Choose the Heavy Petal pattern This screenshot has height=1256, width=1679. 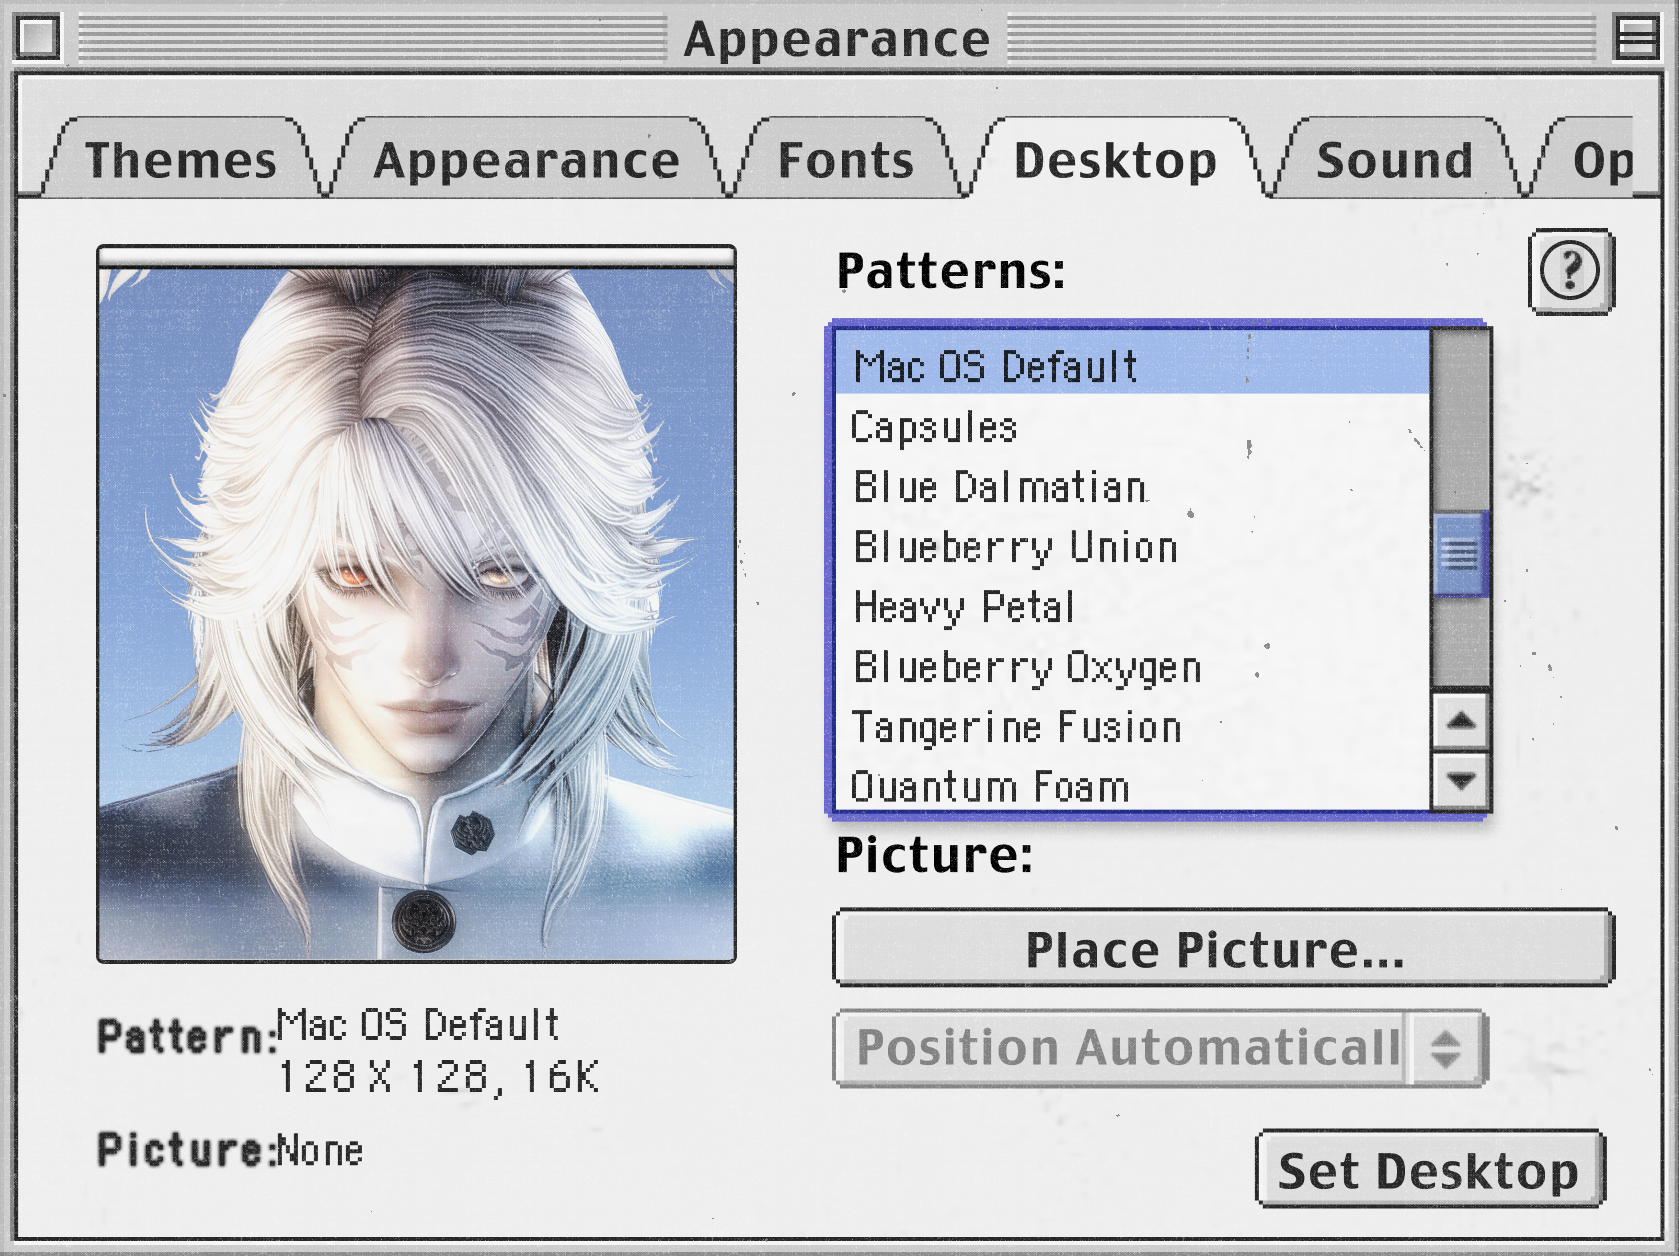click(1133, 606)
